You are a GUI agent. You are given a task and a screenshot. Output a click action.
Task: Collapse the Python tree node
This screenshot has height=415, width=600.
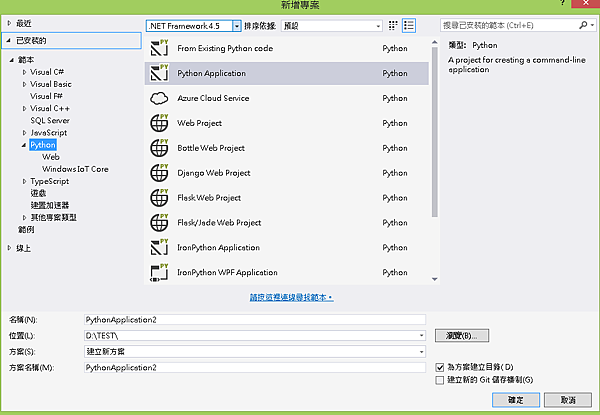click(x=24, y=145)
